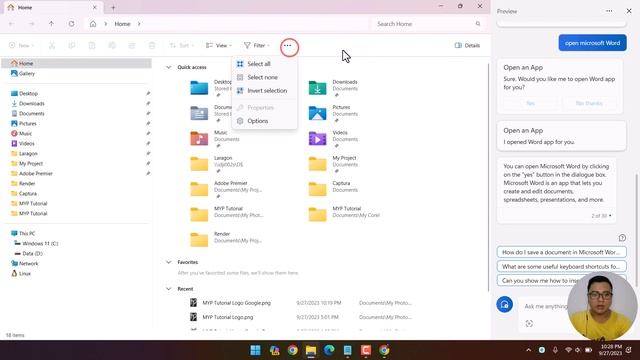Screen dimensions: 640x360
Task: Click the search magnifier icon
Action: click(478, 24)
